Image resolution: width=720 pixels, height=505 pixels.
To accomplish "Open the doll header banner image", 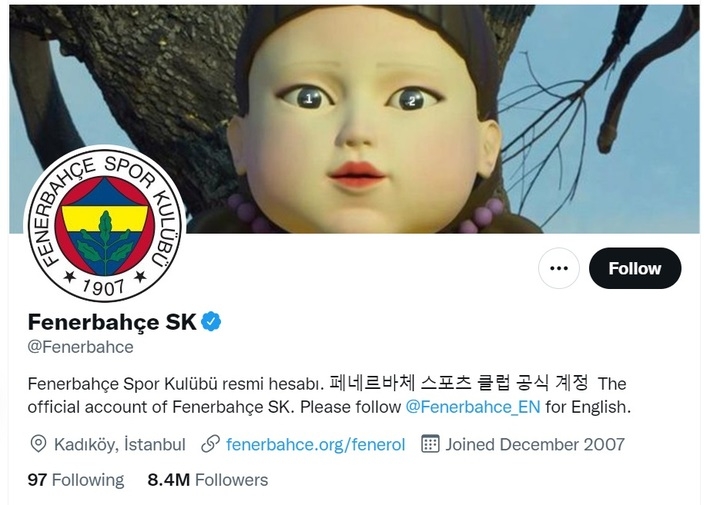I will pos(354,118).
